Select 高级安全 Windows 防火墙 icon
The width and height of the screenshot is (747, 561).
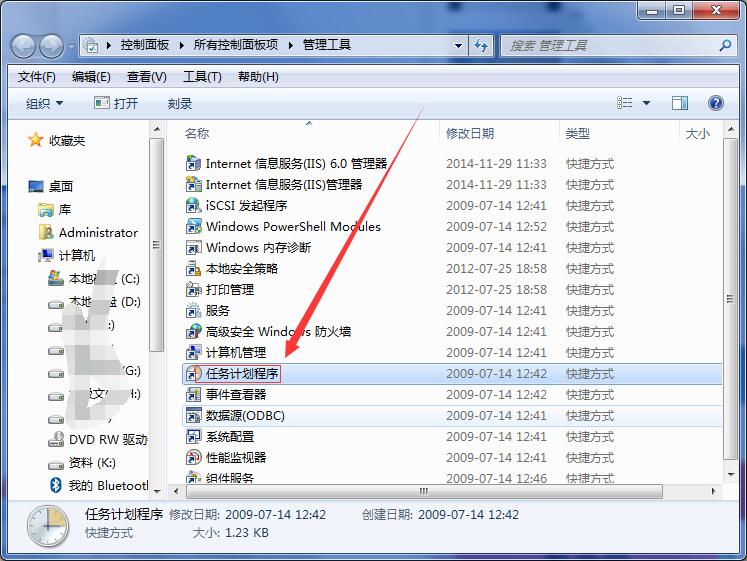(193, 331)
